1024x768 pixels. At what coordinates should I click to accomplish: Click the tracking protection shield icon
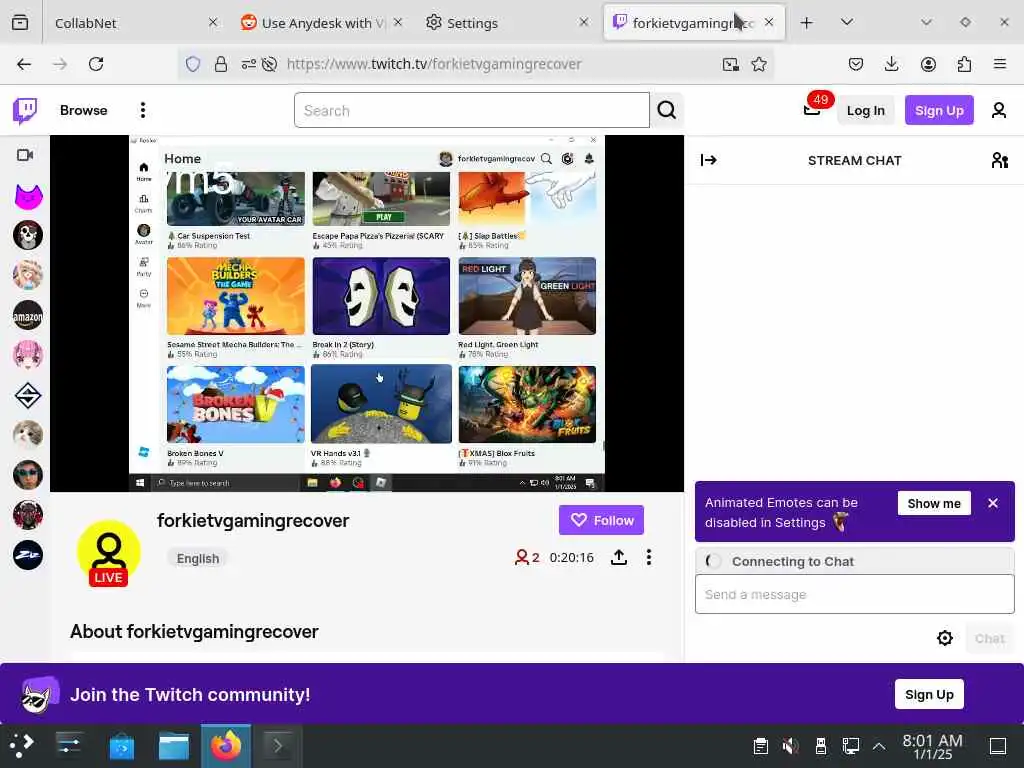[x=193, y=64]
